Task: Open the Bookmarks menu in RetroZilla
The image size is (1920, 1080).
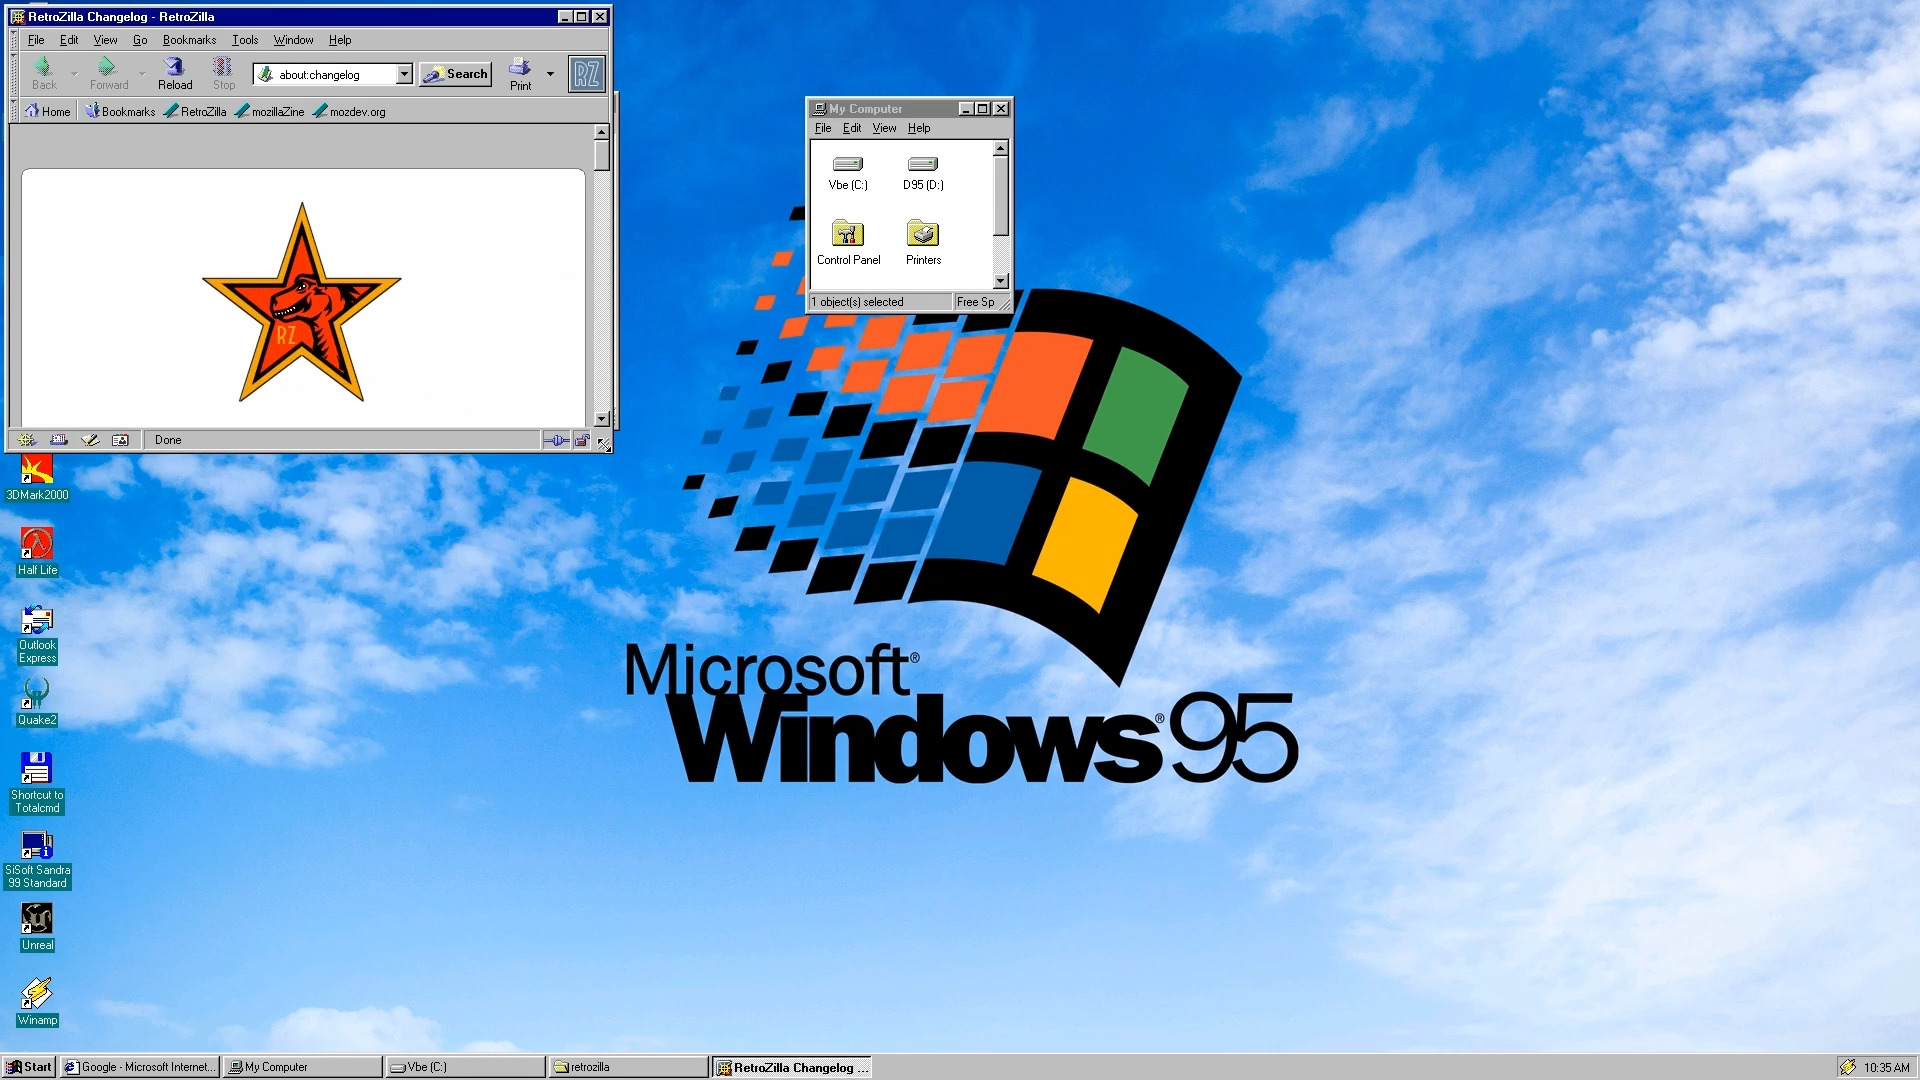Action: click(x=189, y=40)
